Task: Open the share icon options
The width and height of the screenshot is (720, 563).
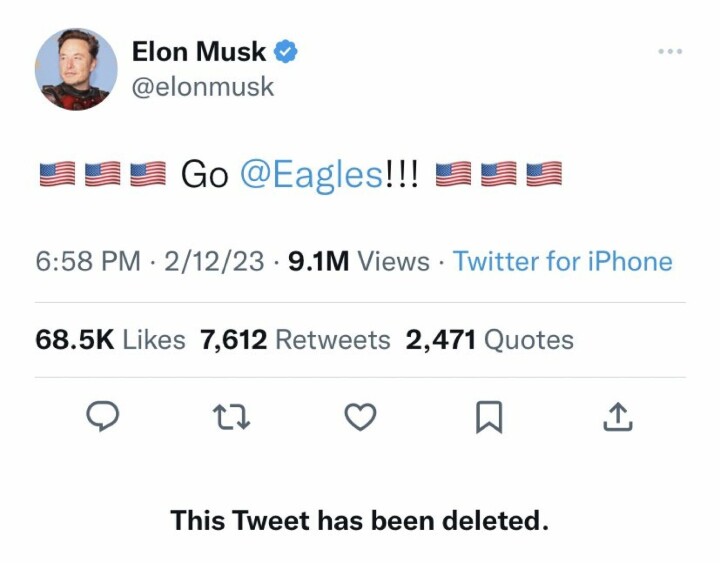Action: (617, 418)
